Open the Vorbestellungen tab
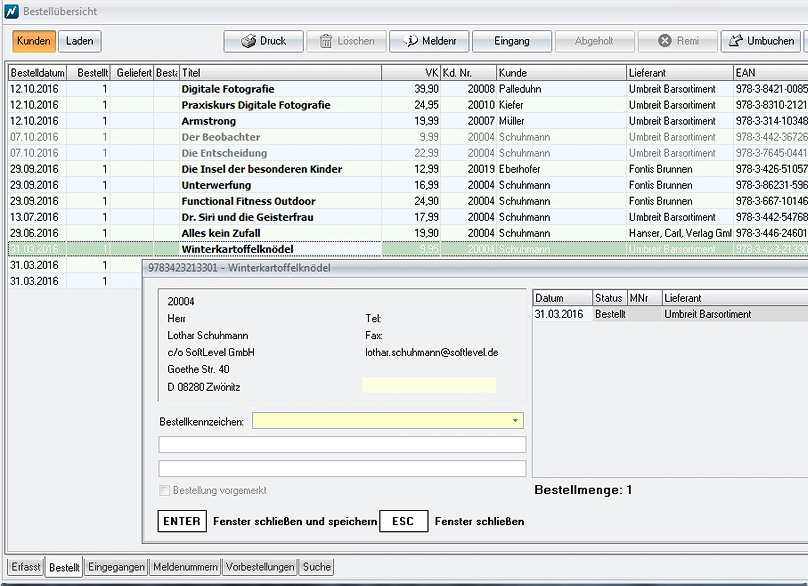Screen dimensions: 808x586 pyautogui.click(x=260, y=567)
